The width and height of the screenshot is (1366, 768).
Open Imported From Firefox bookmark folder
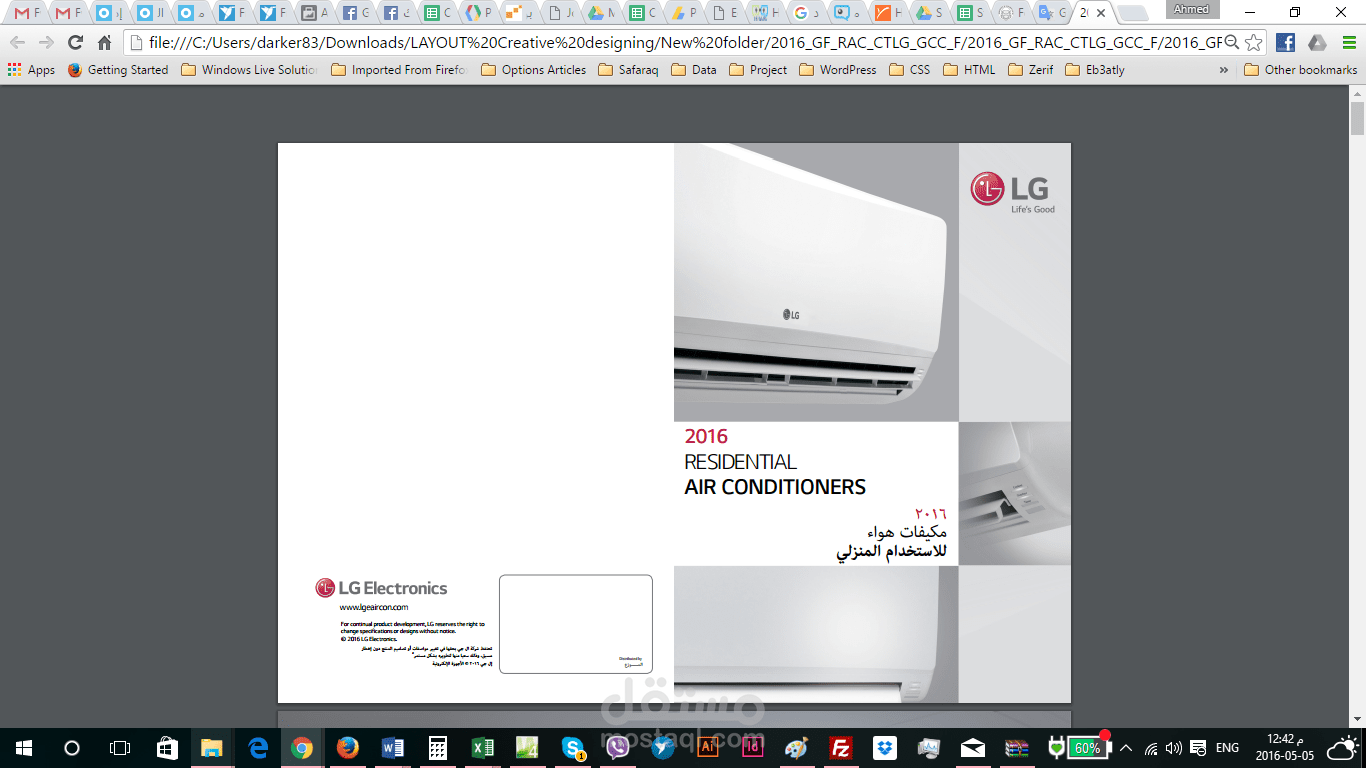(399, 70)
